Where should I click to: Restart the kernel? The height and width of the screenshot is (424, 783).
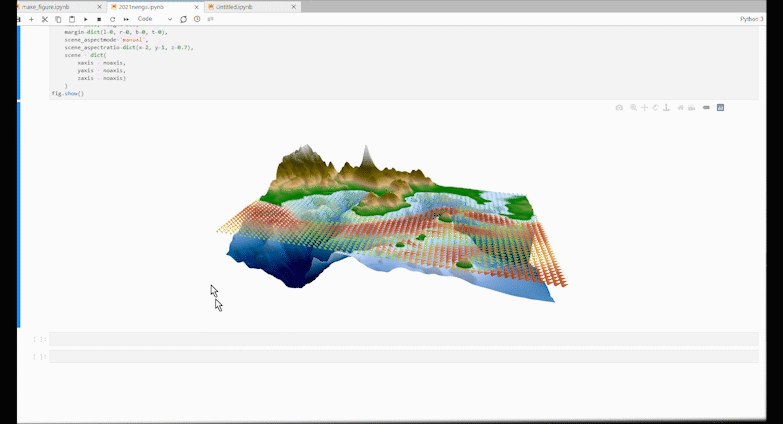112,19
